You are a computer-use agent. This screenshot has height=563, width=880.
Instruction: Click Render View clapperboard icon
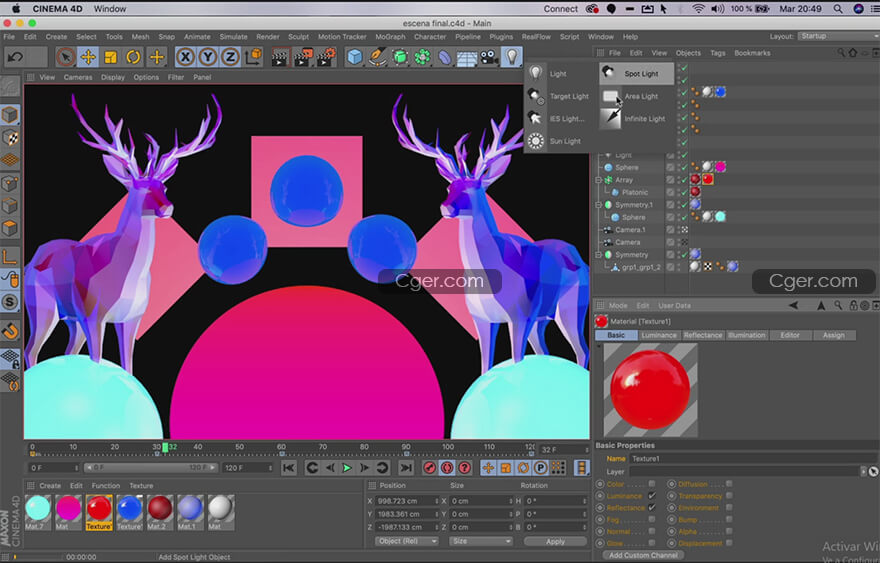(x=279, y=57)
